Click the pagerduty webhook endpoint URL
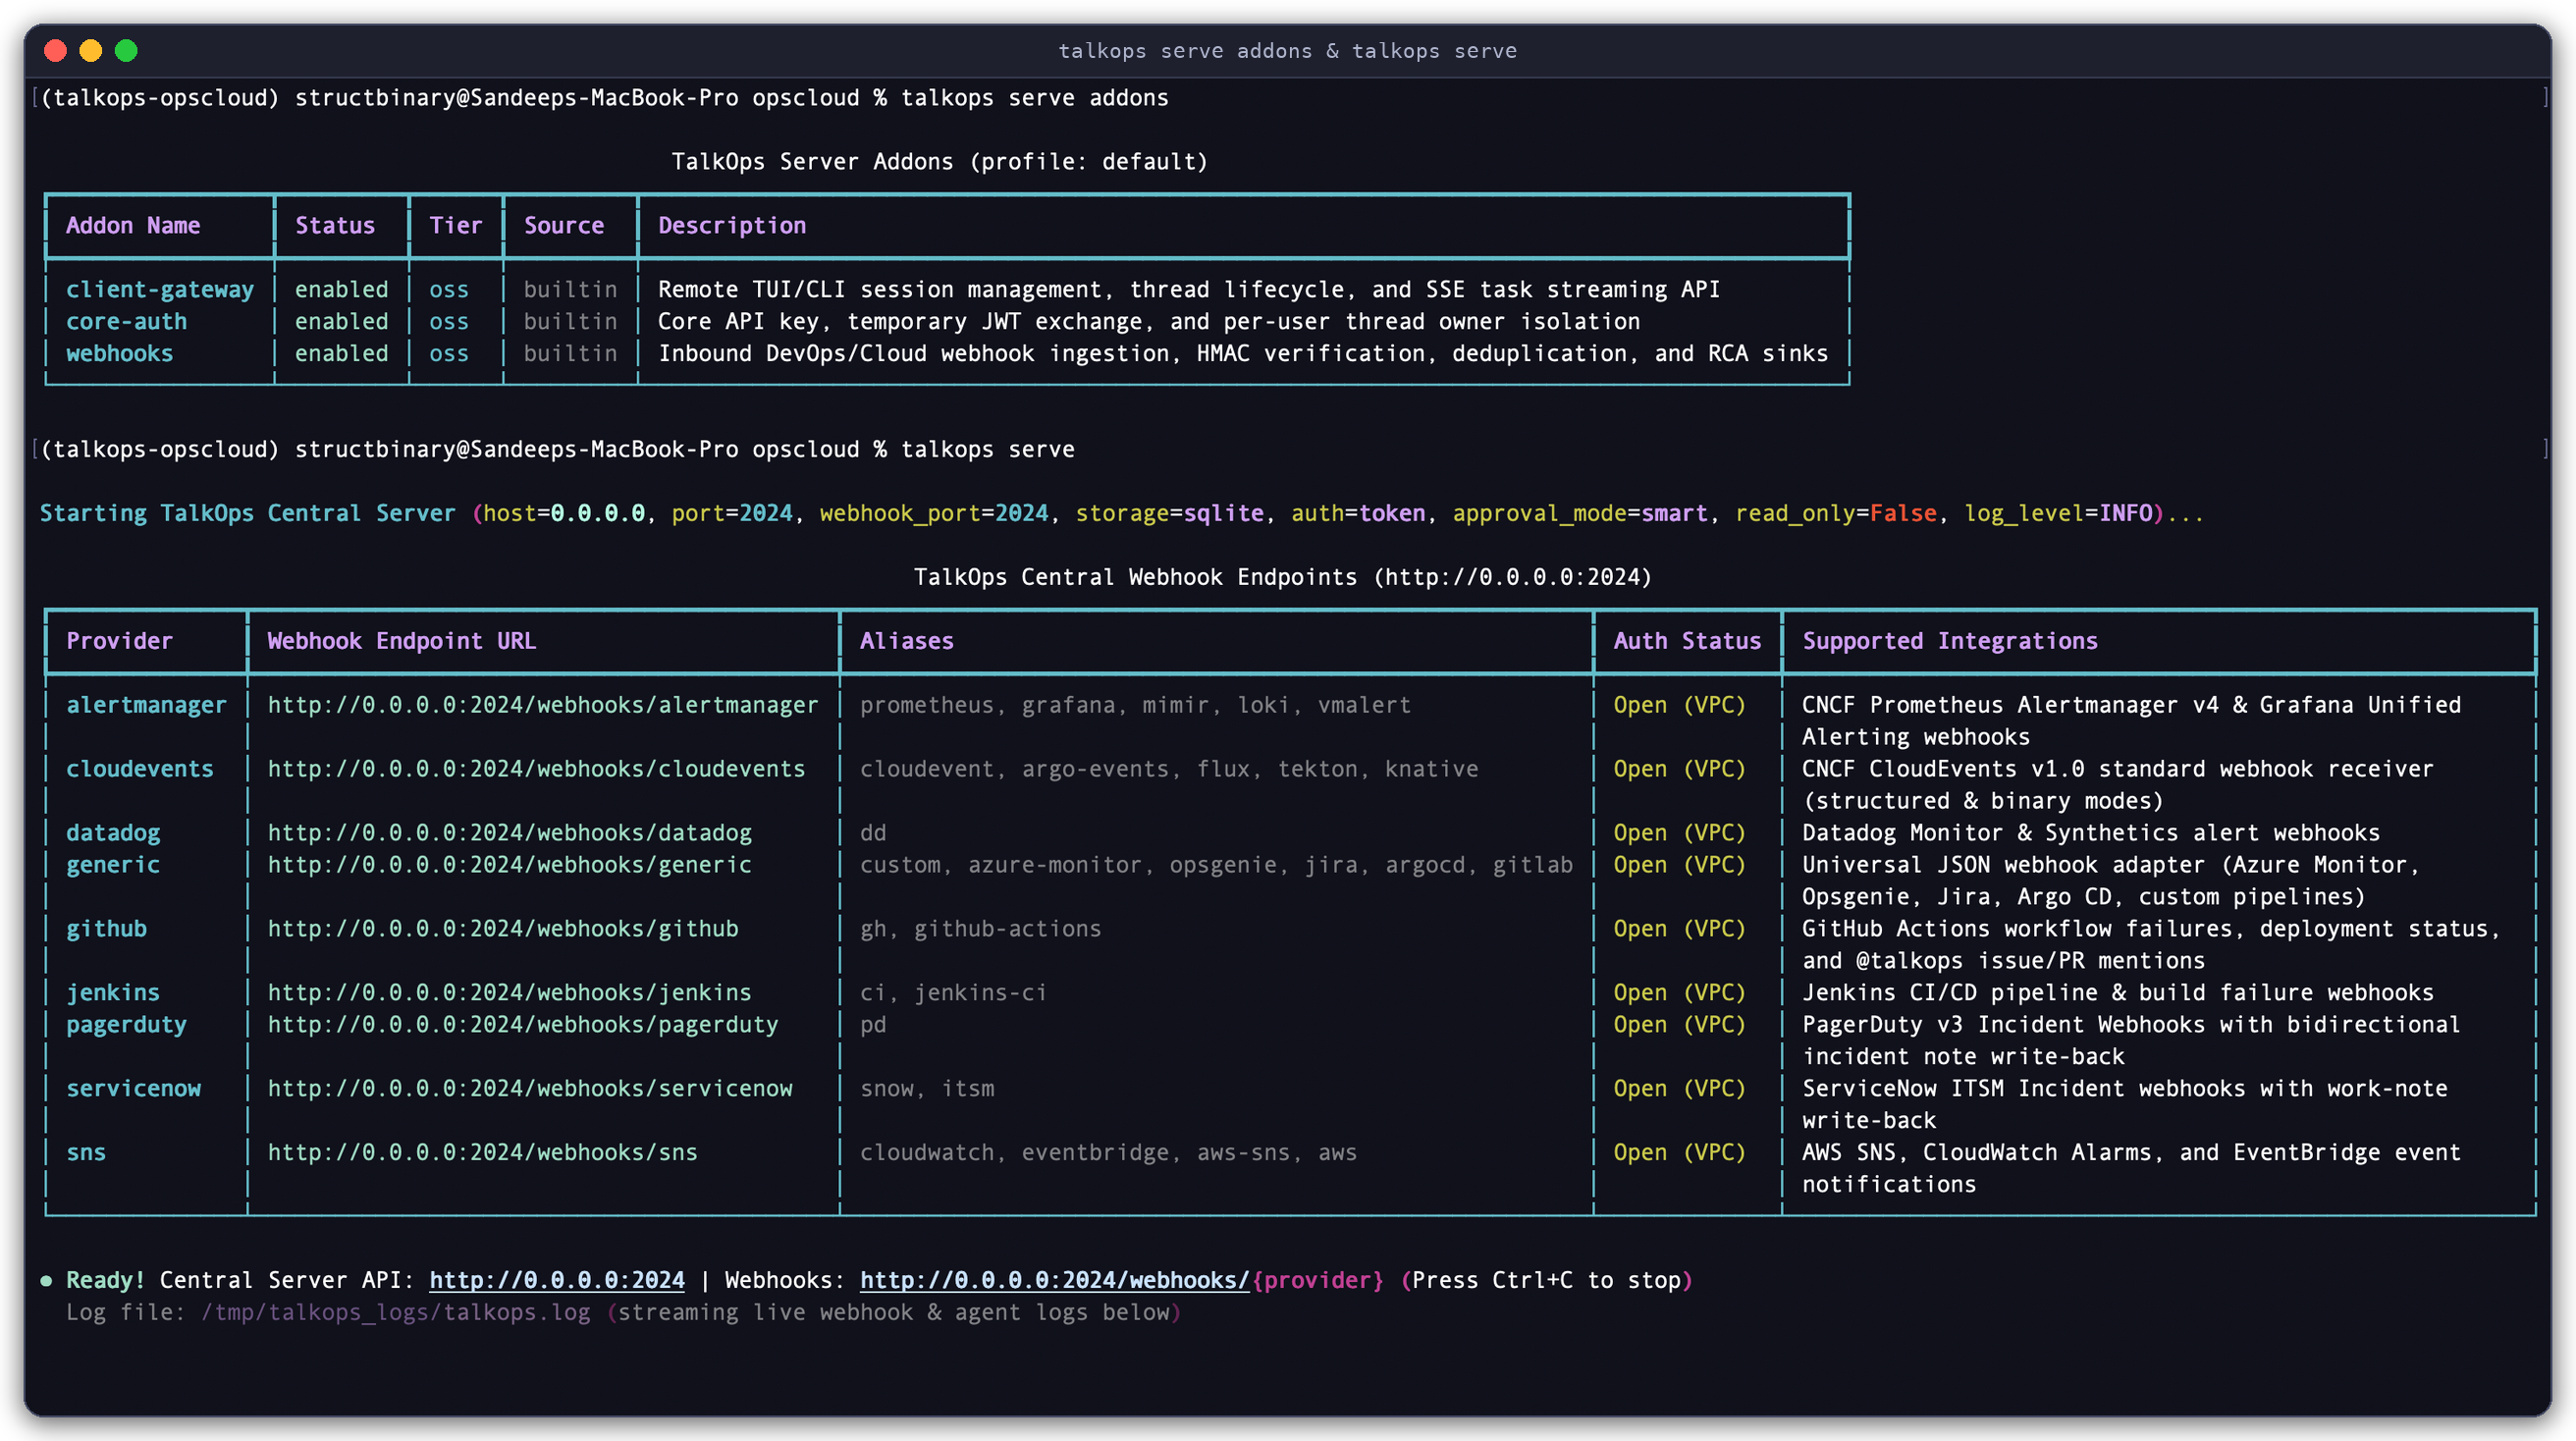2576x1441 pixels. coord(523,1025)
